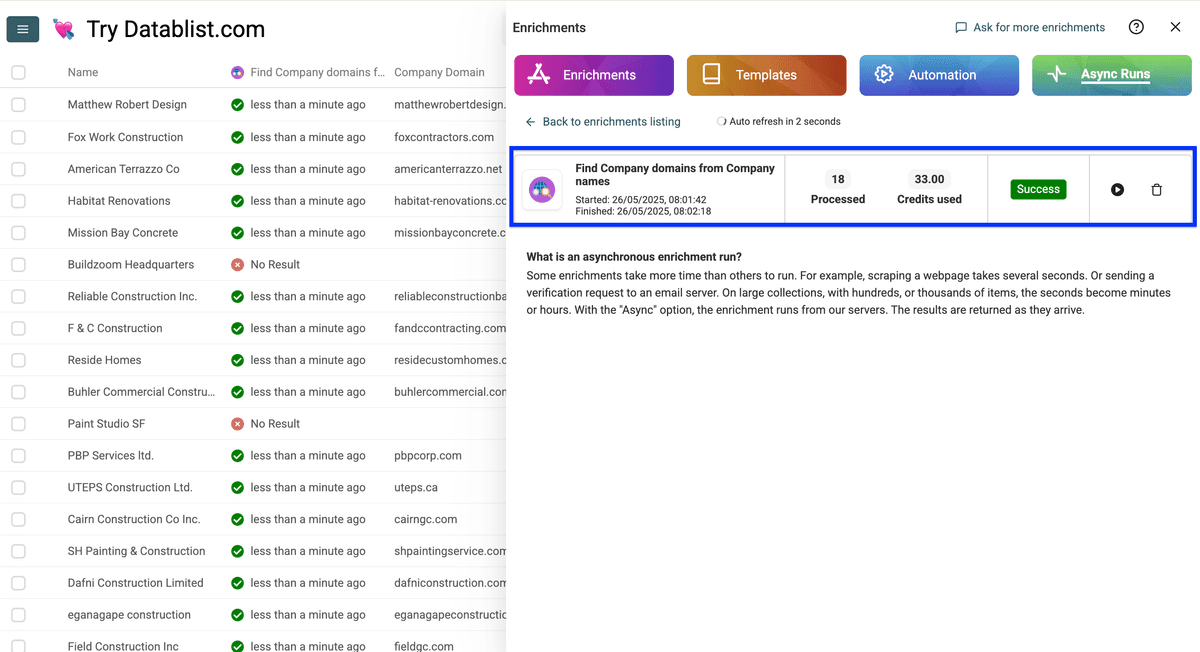The image size is (1200, 652).
Task: Click the Reliable Construction Inc. name cell
Action: (132, 297)
